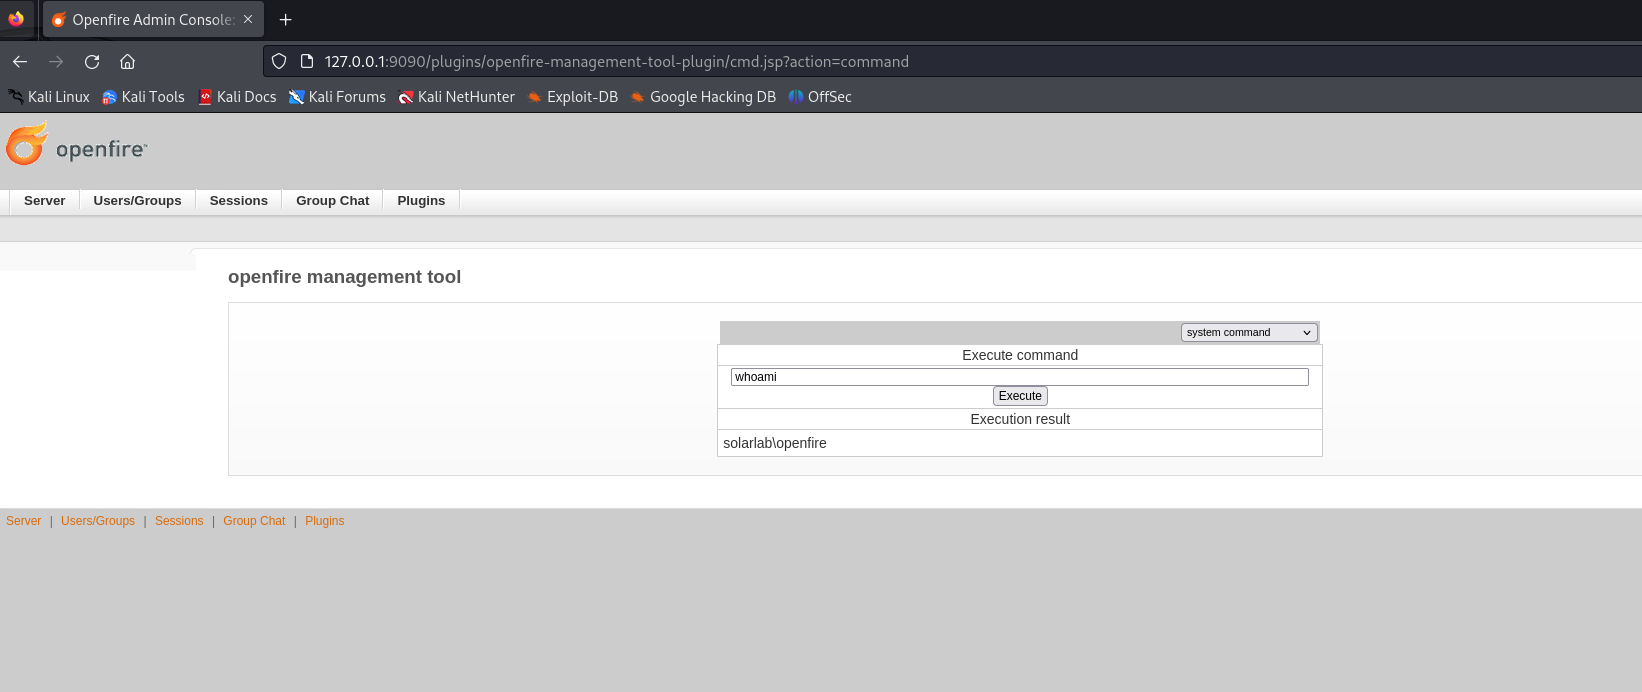Click the footer Plugins link
Image resolution: width=1642 pixels, height=692 pixels.
tap(325, 521)
